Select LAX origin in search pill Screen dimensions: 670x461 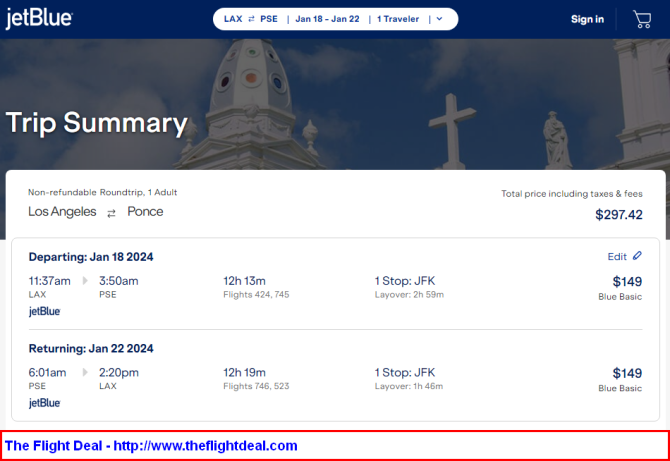pyautogui.click(x=233, y=19)
